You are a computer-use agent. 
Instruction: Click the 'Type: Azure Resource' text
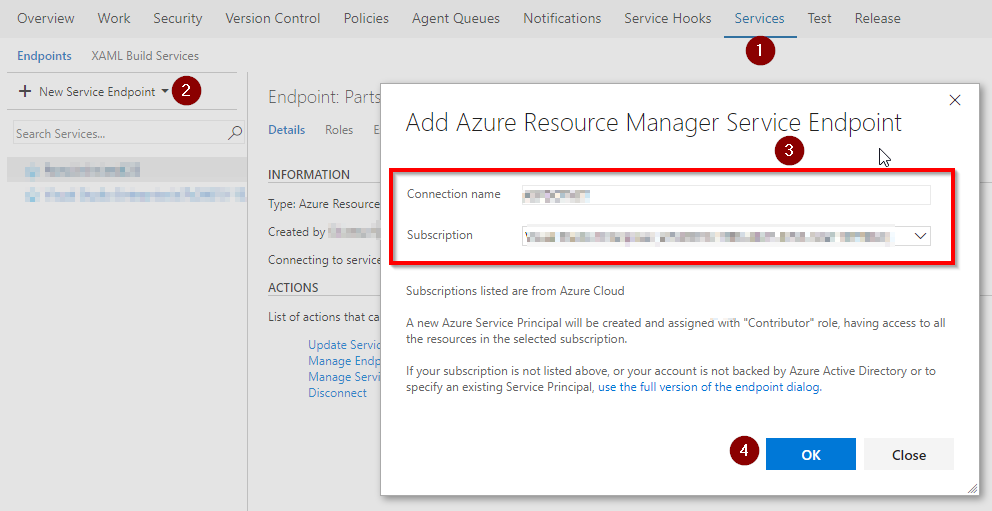pos(324,204)
